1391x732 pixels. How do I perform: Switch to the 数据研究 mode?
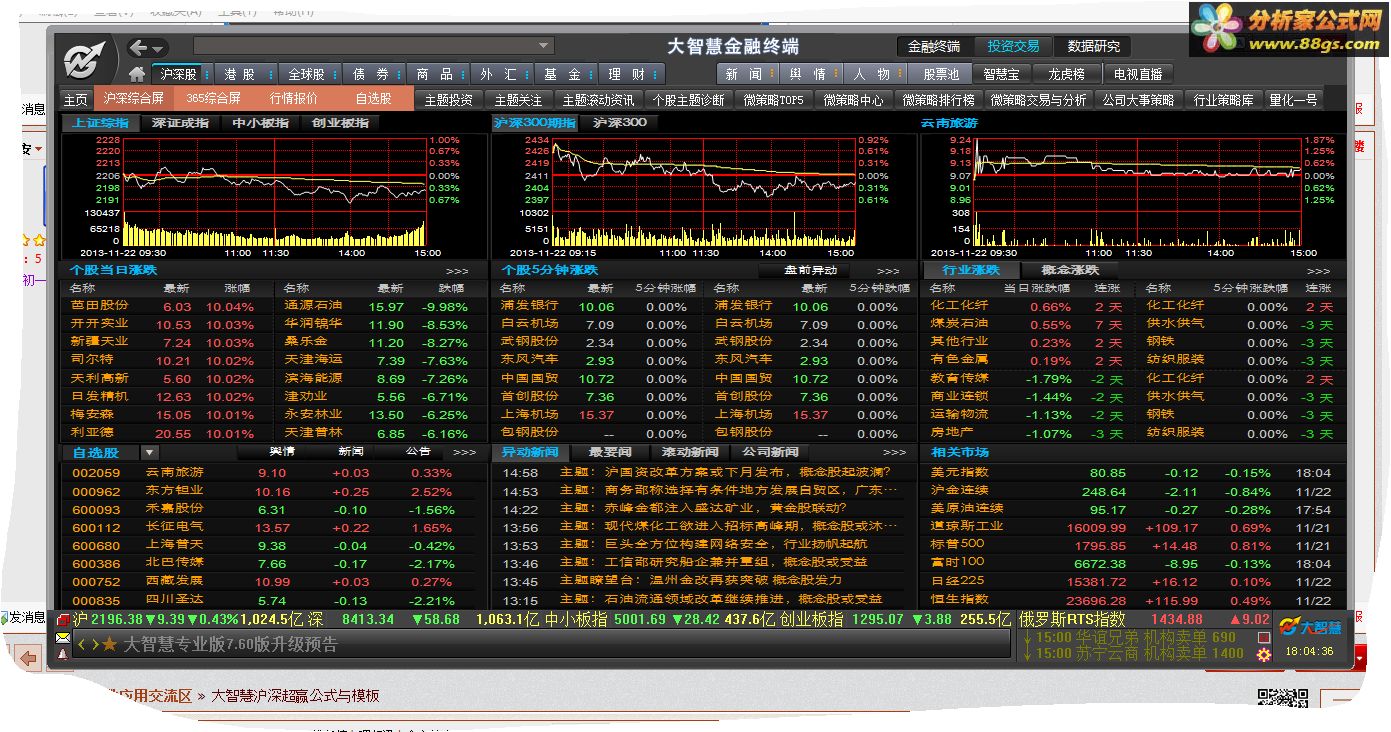[1093, 47]
